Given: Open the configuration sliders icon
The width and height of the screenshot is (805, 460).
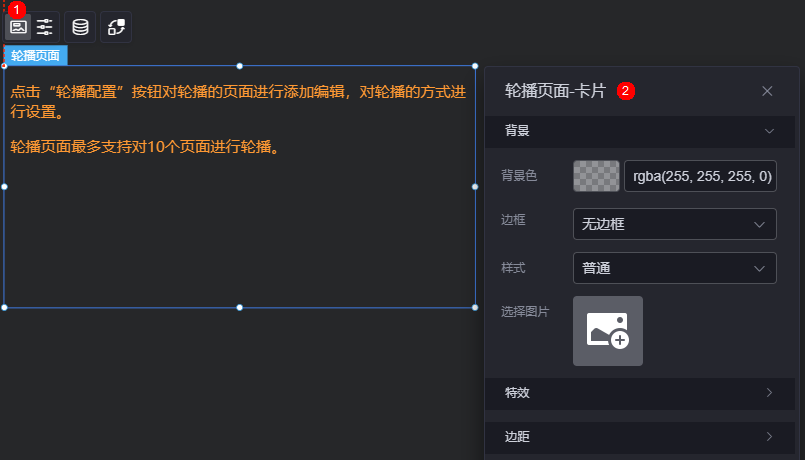Looking at the screenshot, I should (45, 27).
